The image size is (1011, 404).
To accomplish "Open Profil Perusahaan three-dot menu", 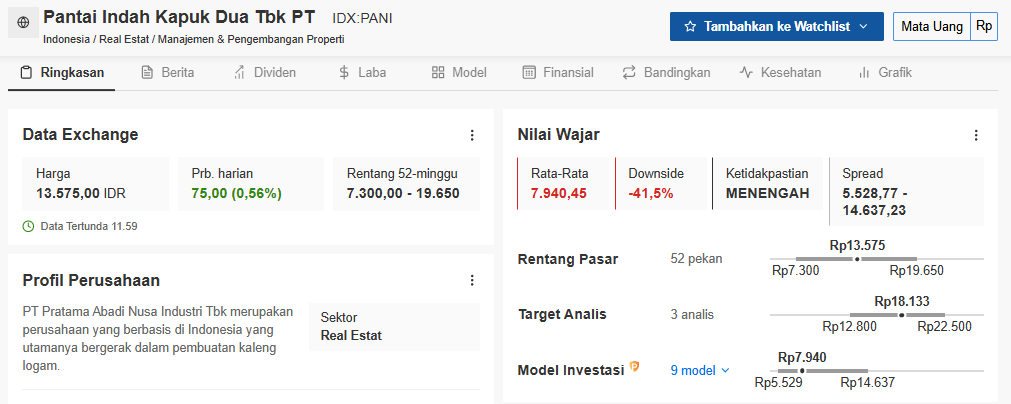I will (472, 280).
